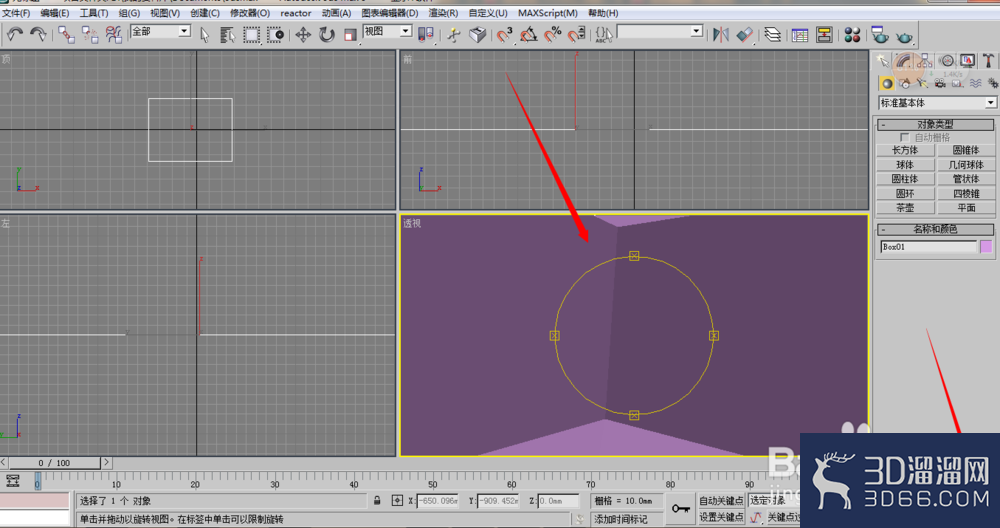Image resolution: width=1000 pixels, height=528 pixels.
Task: Click the 球体 sphere button
Action: coord(905,165)
